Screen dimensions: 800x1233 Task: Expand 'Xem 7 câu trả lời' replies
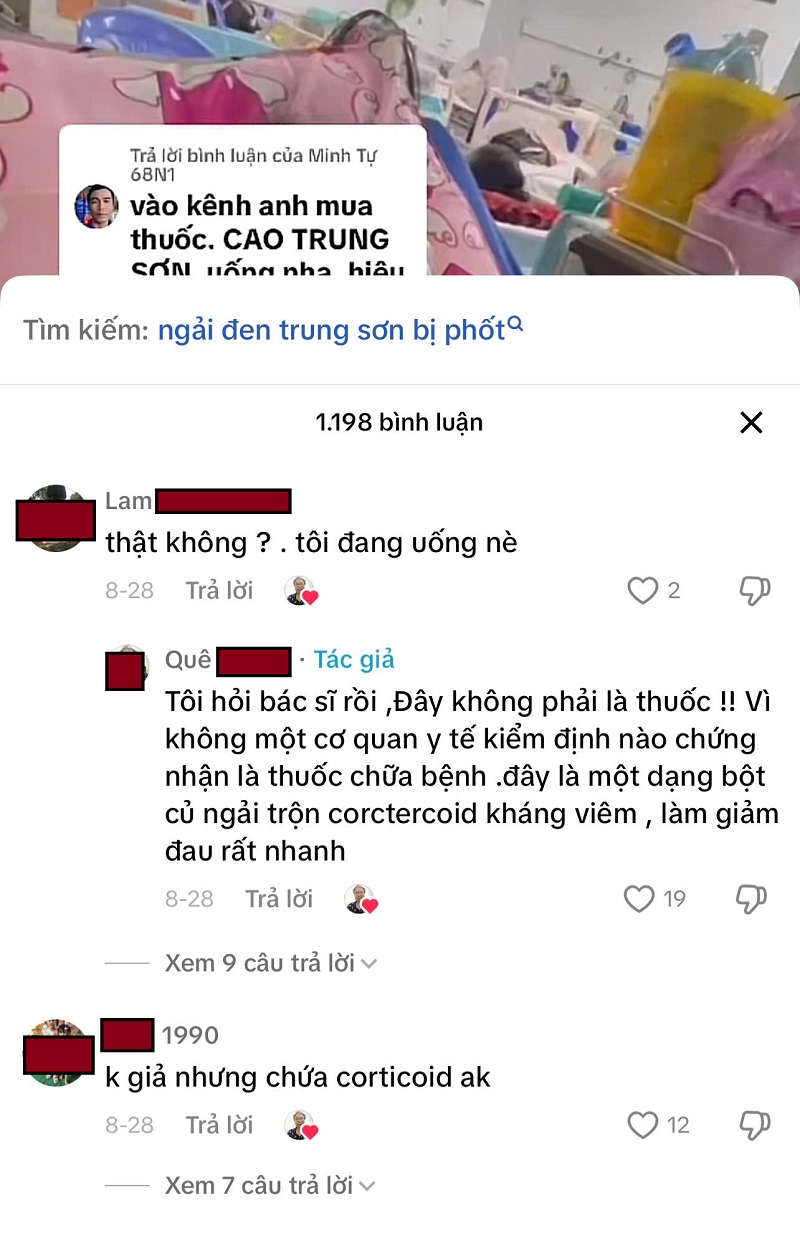click(x=270, y=1185)
